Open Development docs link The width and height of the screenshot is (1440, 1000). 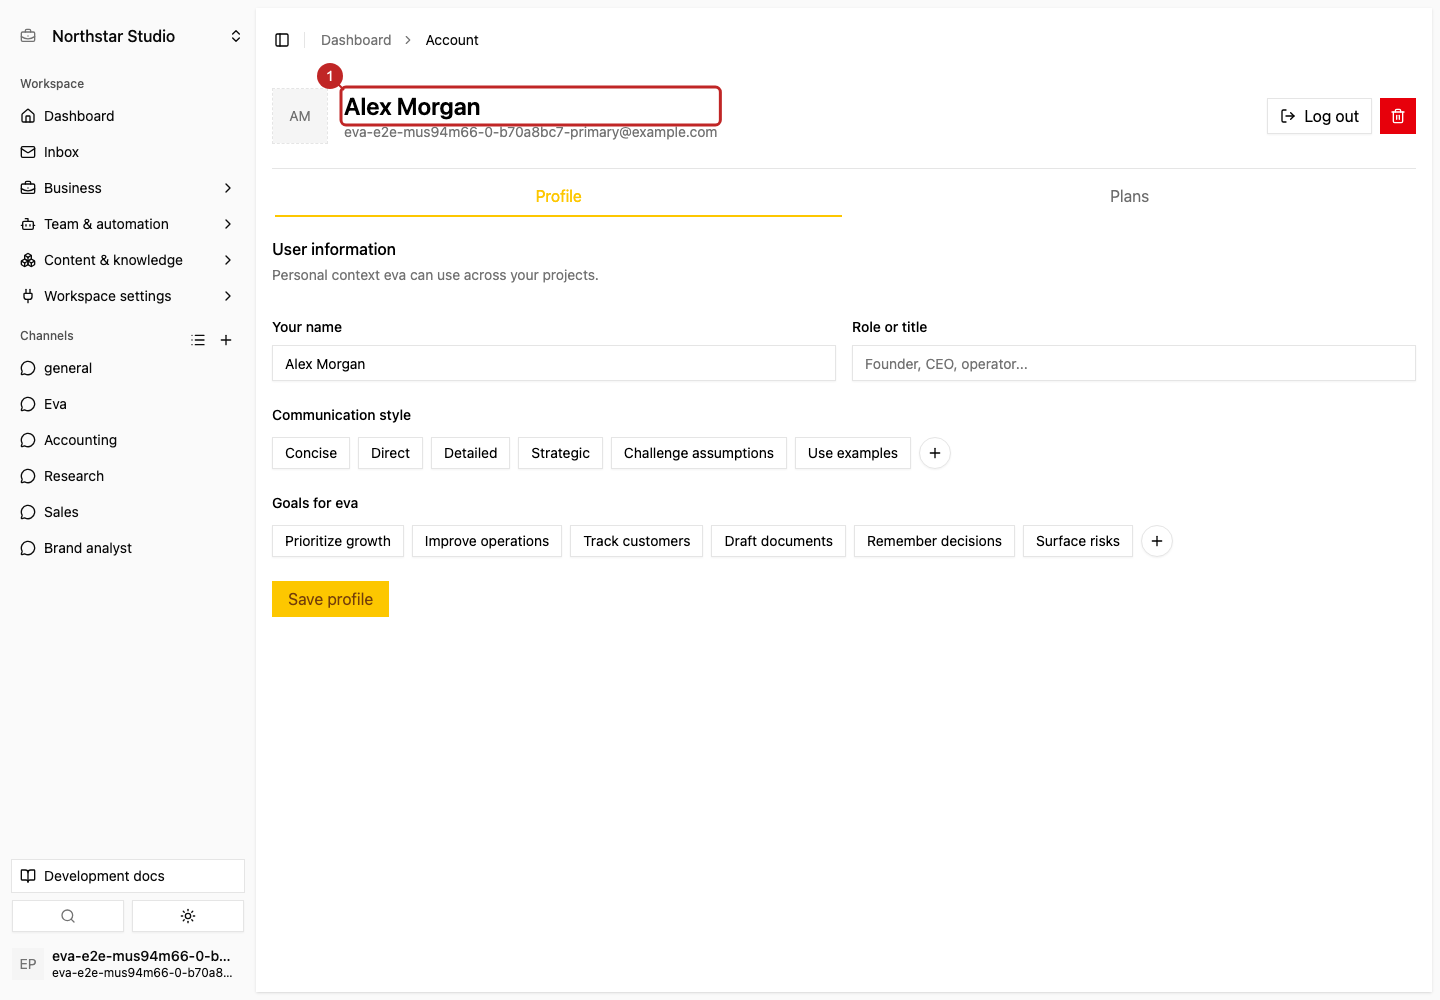coord(128,876)
